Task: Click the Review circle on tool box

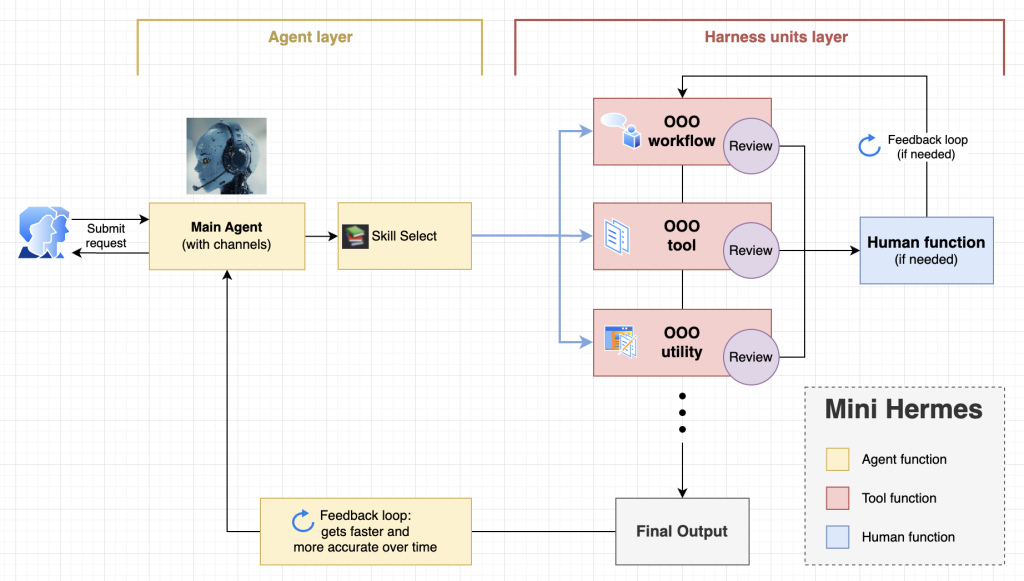Action: 751,251
